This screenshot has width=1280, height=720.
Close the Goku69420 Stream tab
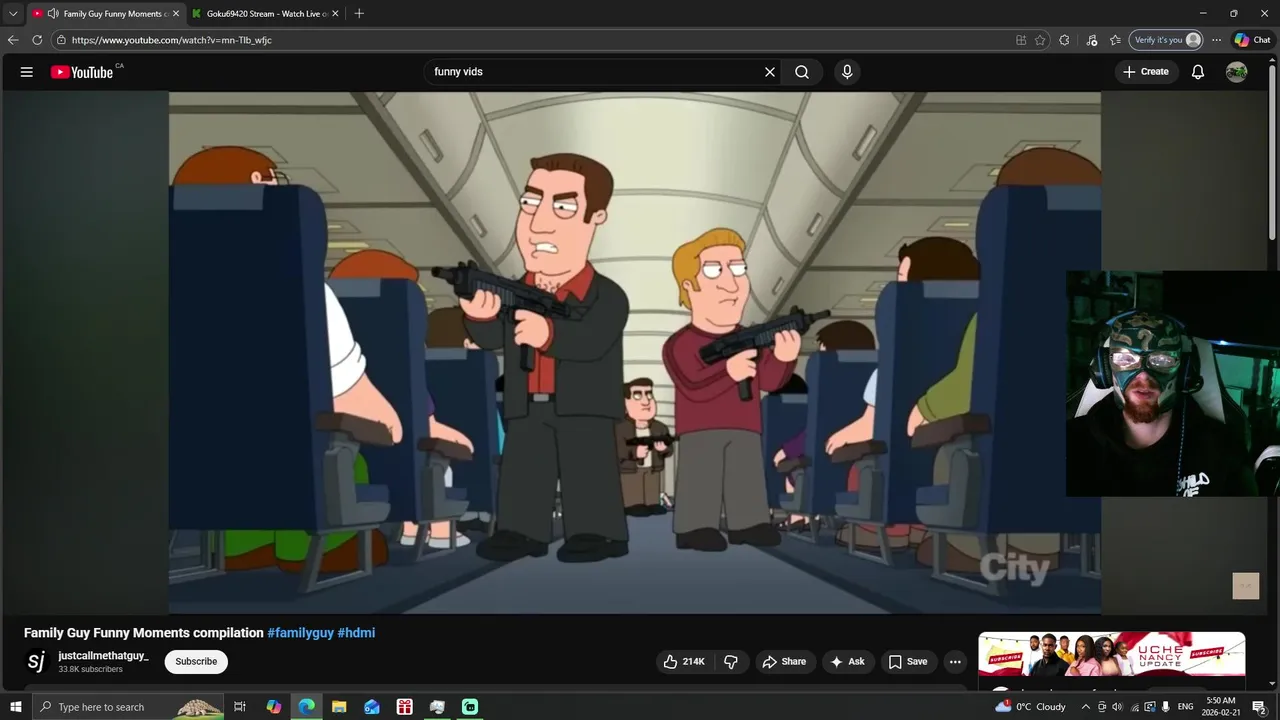click(x=335, y=14)
